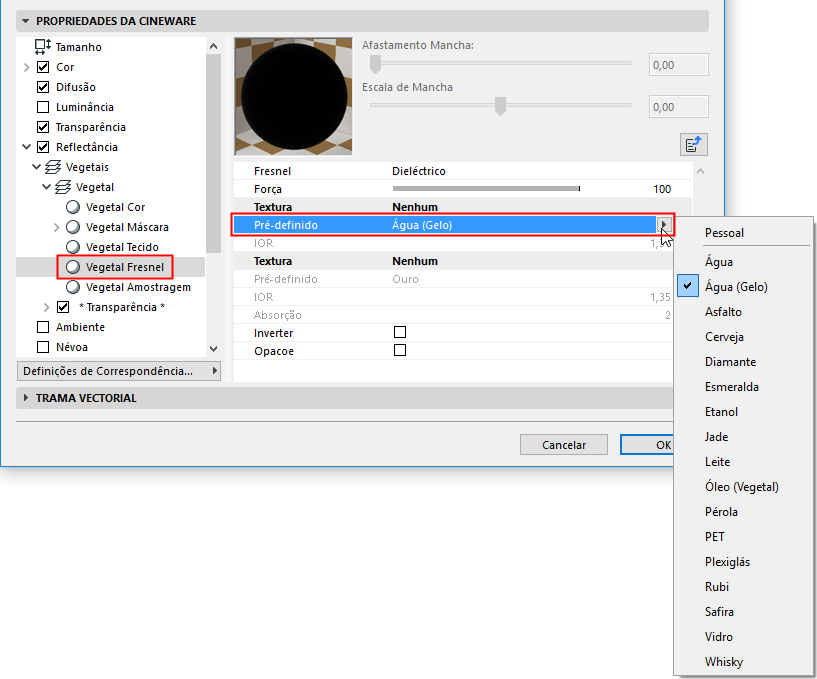Choose PET preset
This screenshot has height=679, width=817.
coord(714,537)
